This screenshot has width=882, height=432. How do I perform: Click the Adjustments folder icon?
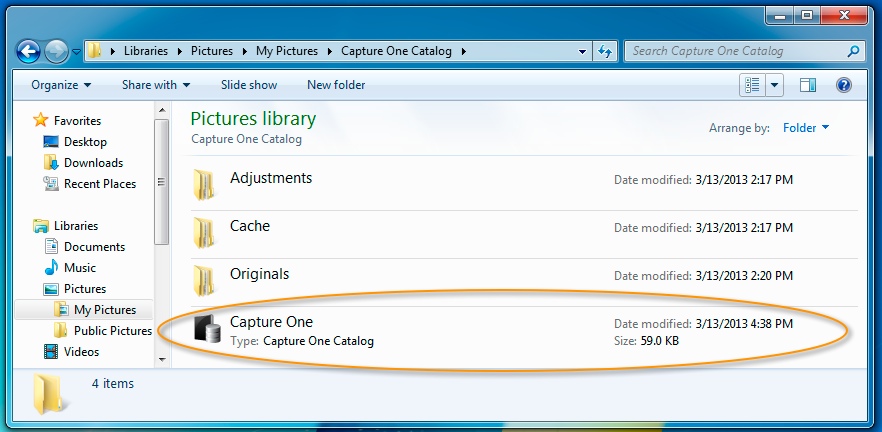tap(204, 185)
